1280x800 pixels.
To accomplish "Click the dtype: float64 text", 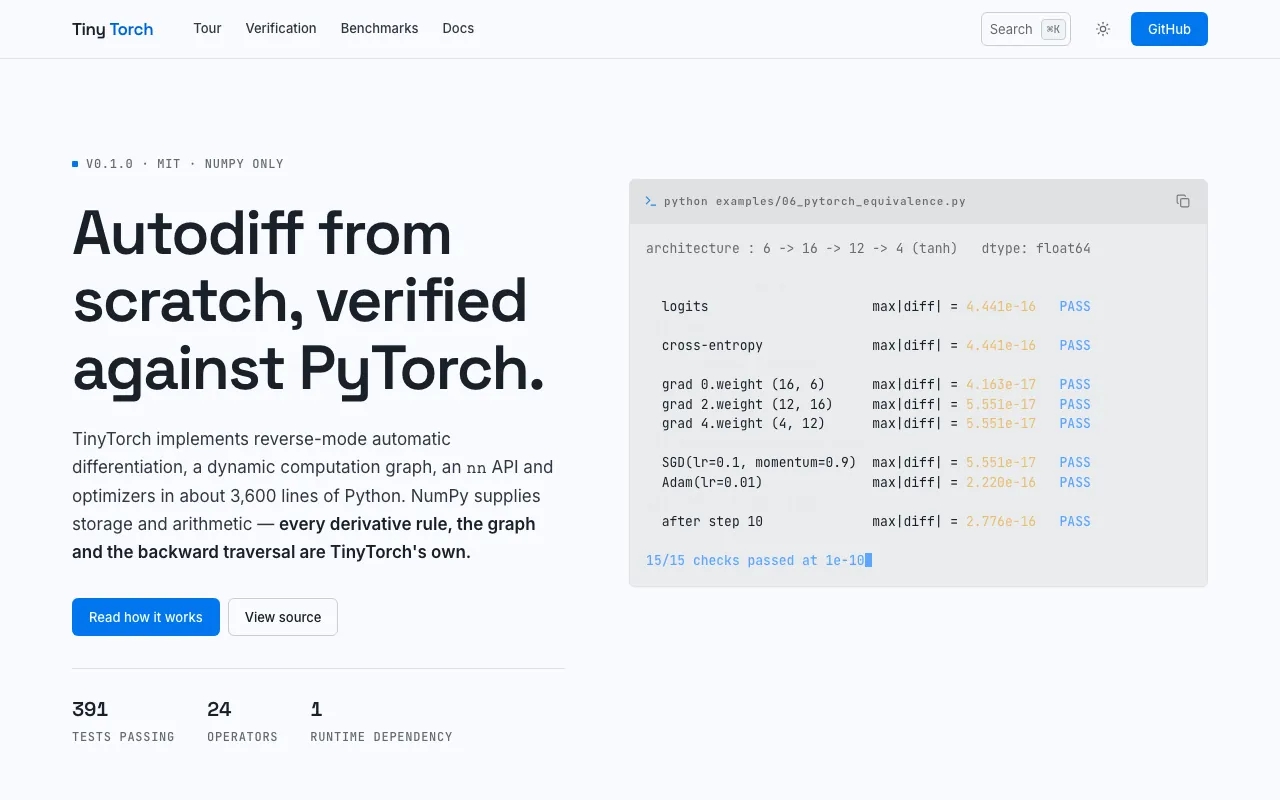I will (x=1036, y=248).
